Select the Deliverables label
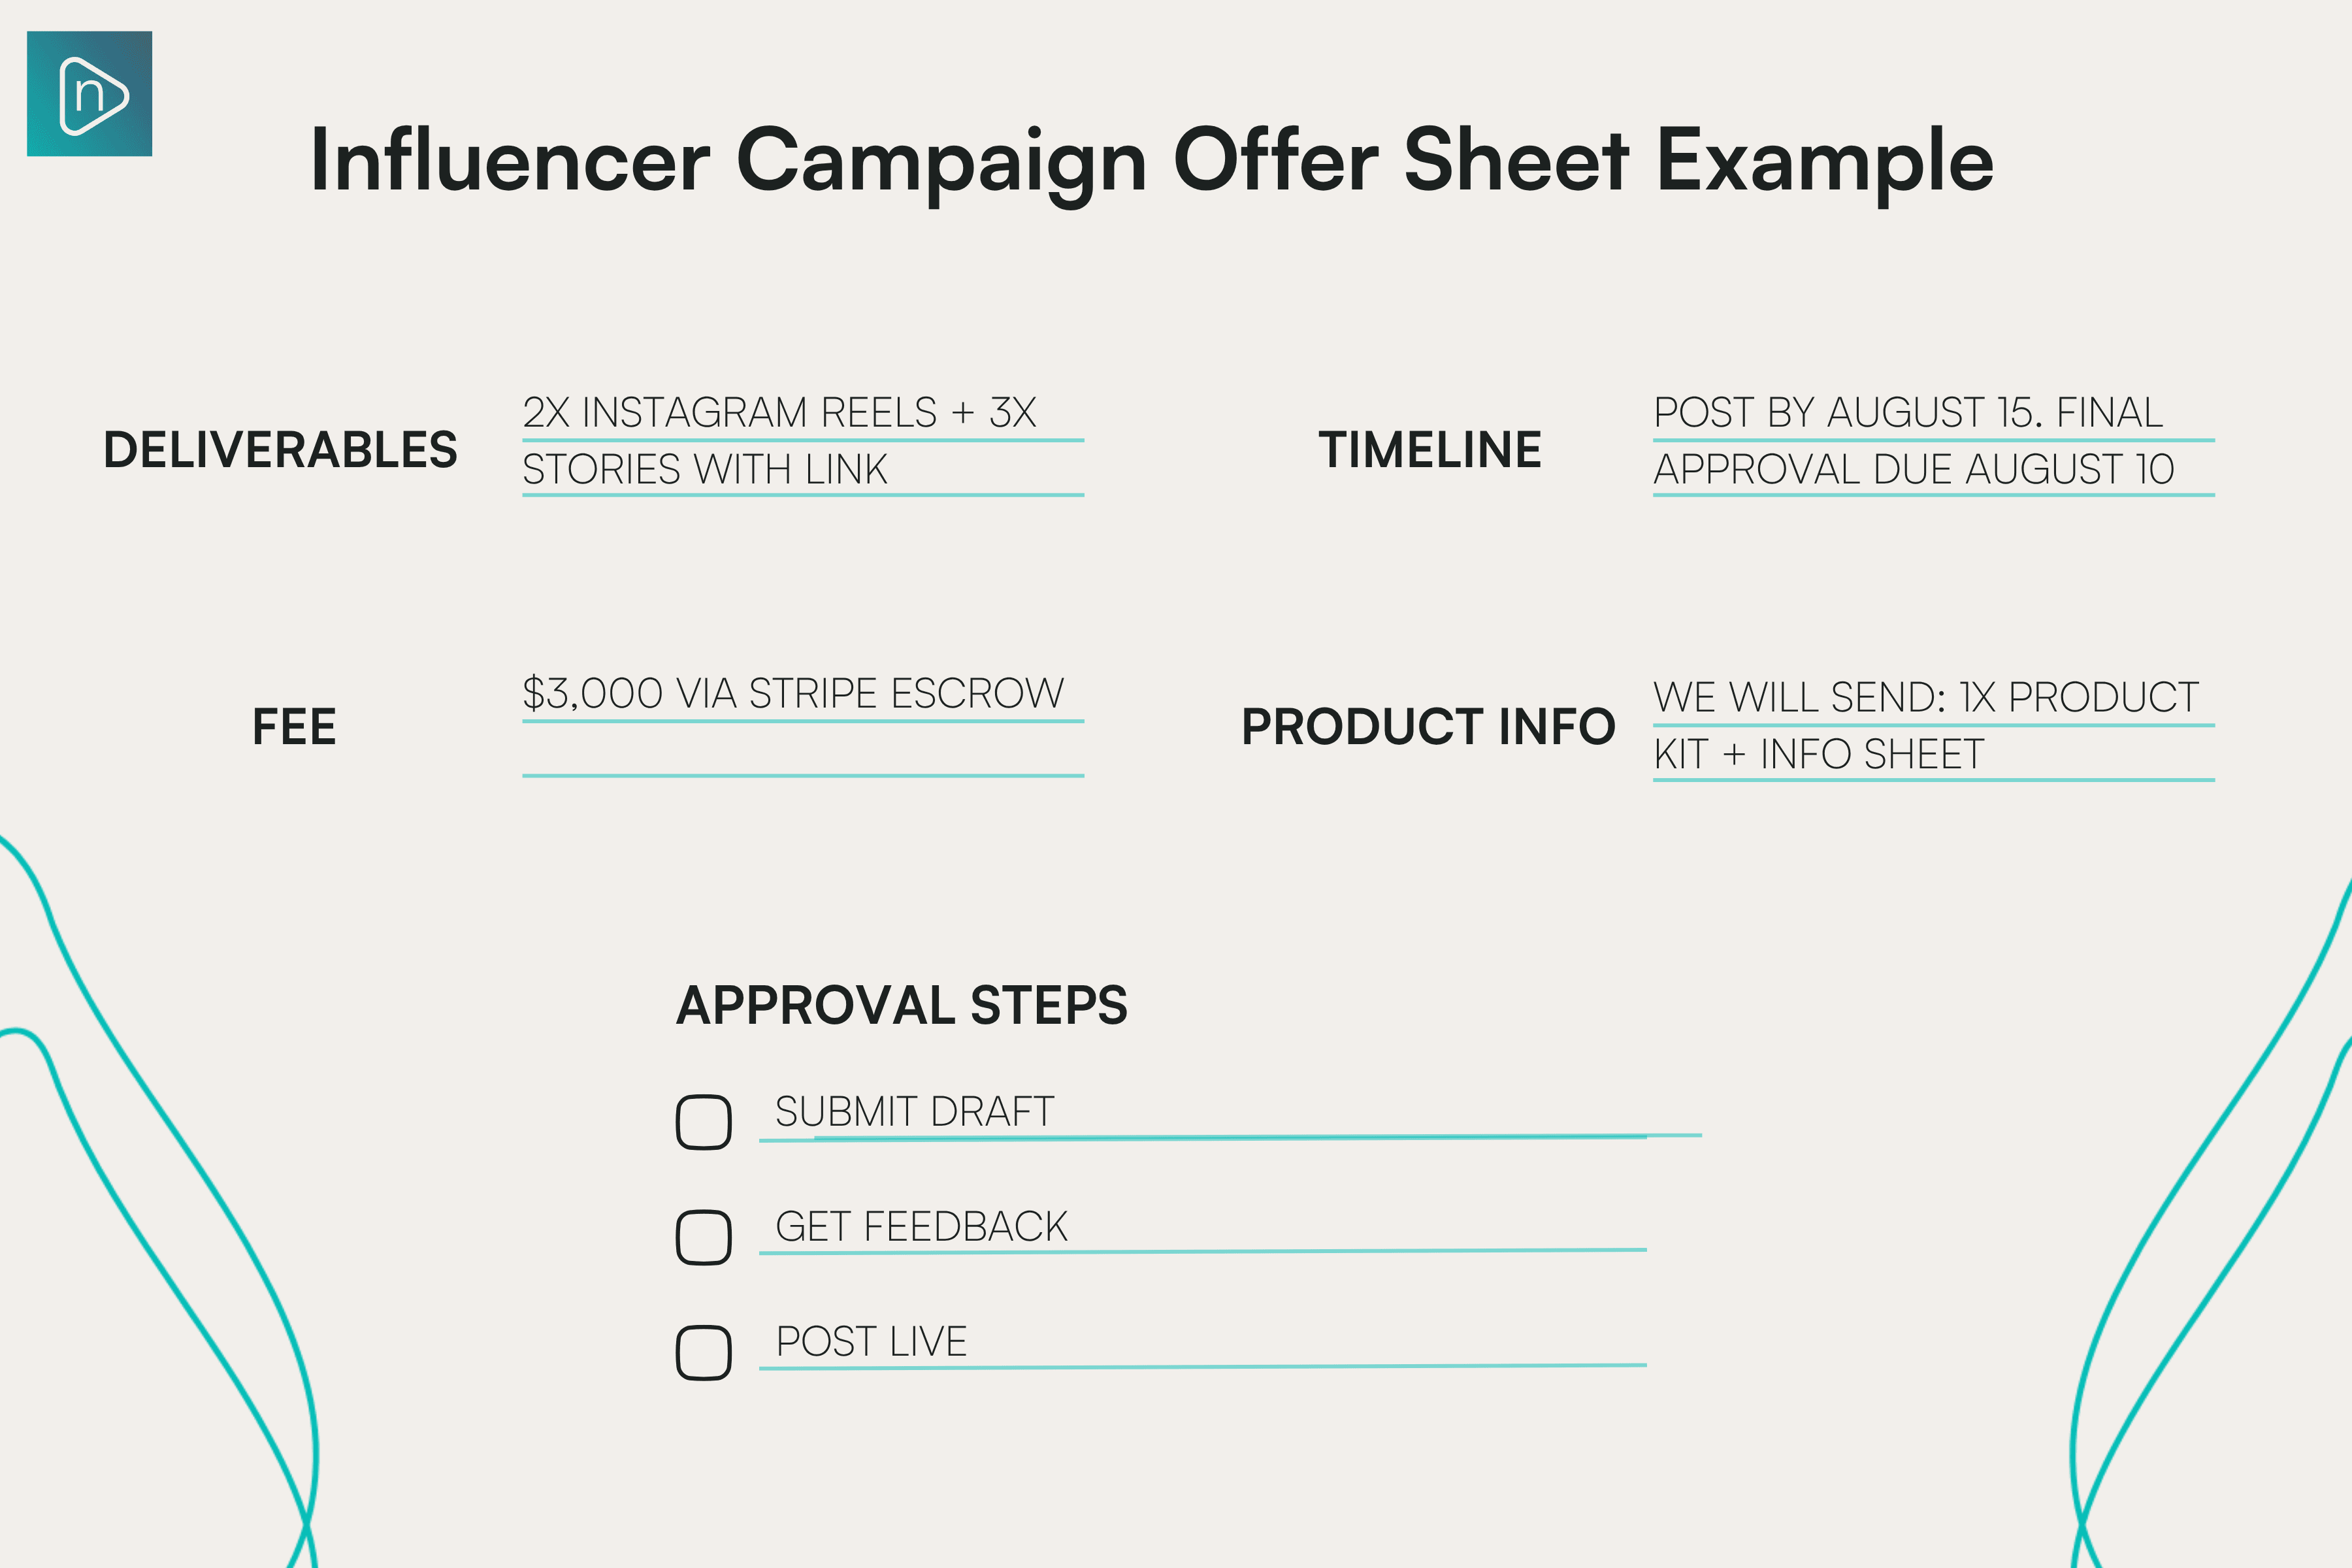Screen dimensions: 2352x1568 [280, 450]
